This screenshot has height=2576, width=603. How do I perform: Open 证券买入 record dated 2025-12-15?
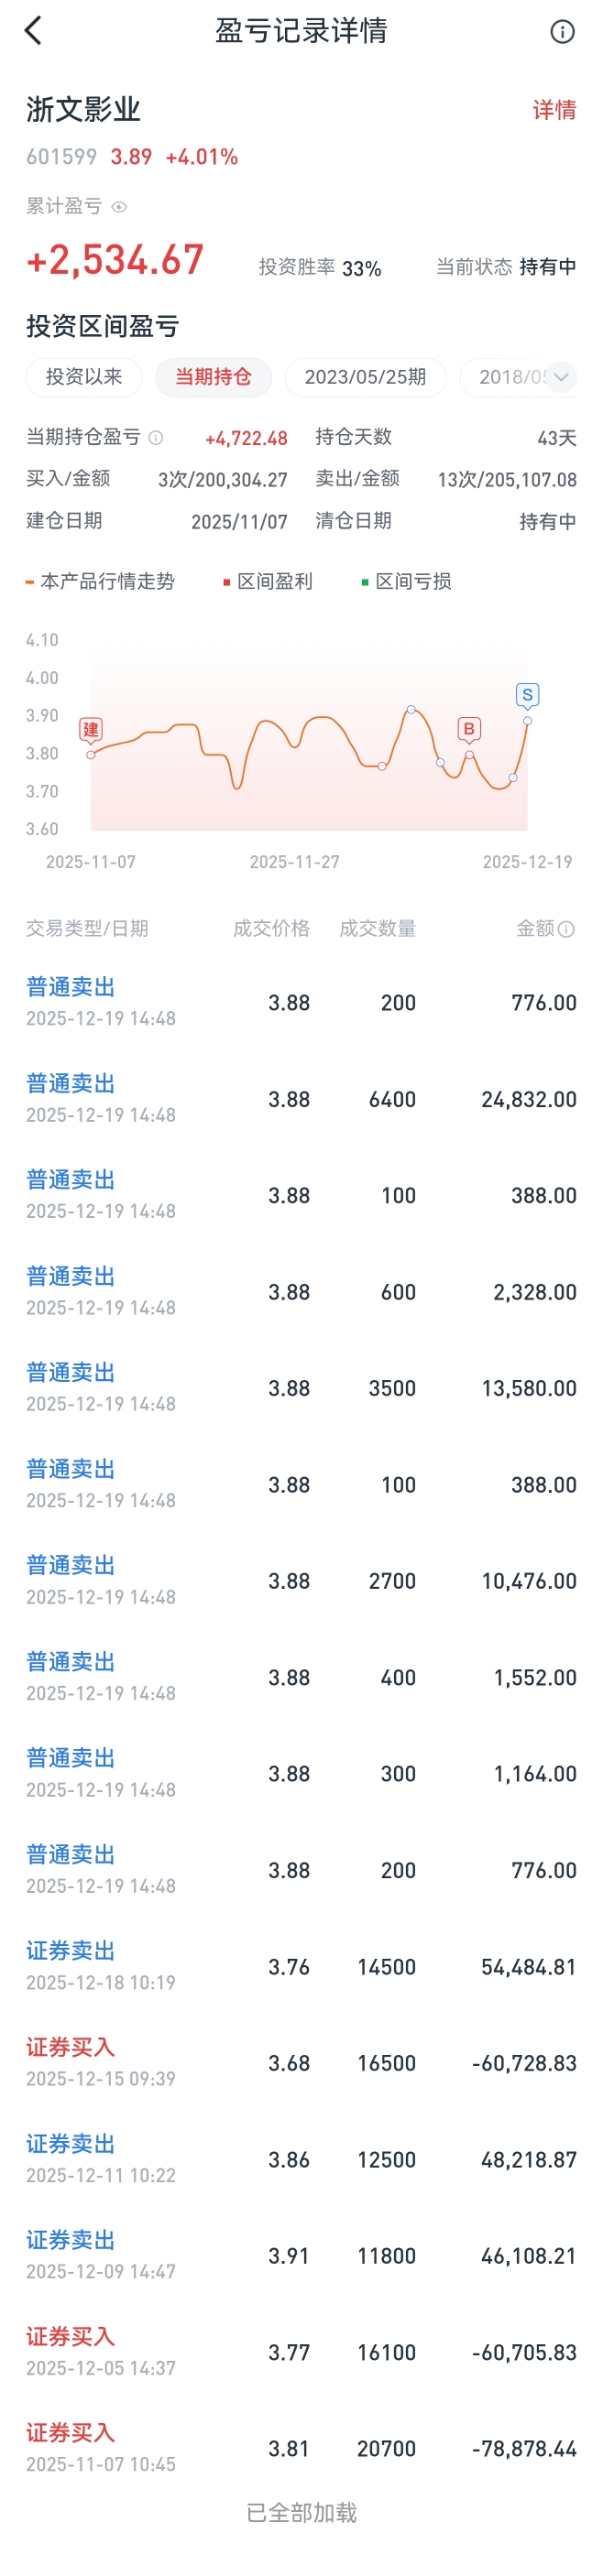301,2063
